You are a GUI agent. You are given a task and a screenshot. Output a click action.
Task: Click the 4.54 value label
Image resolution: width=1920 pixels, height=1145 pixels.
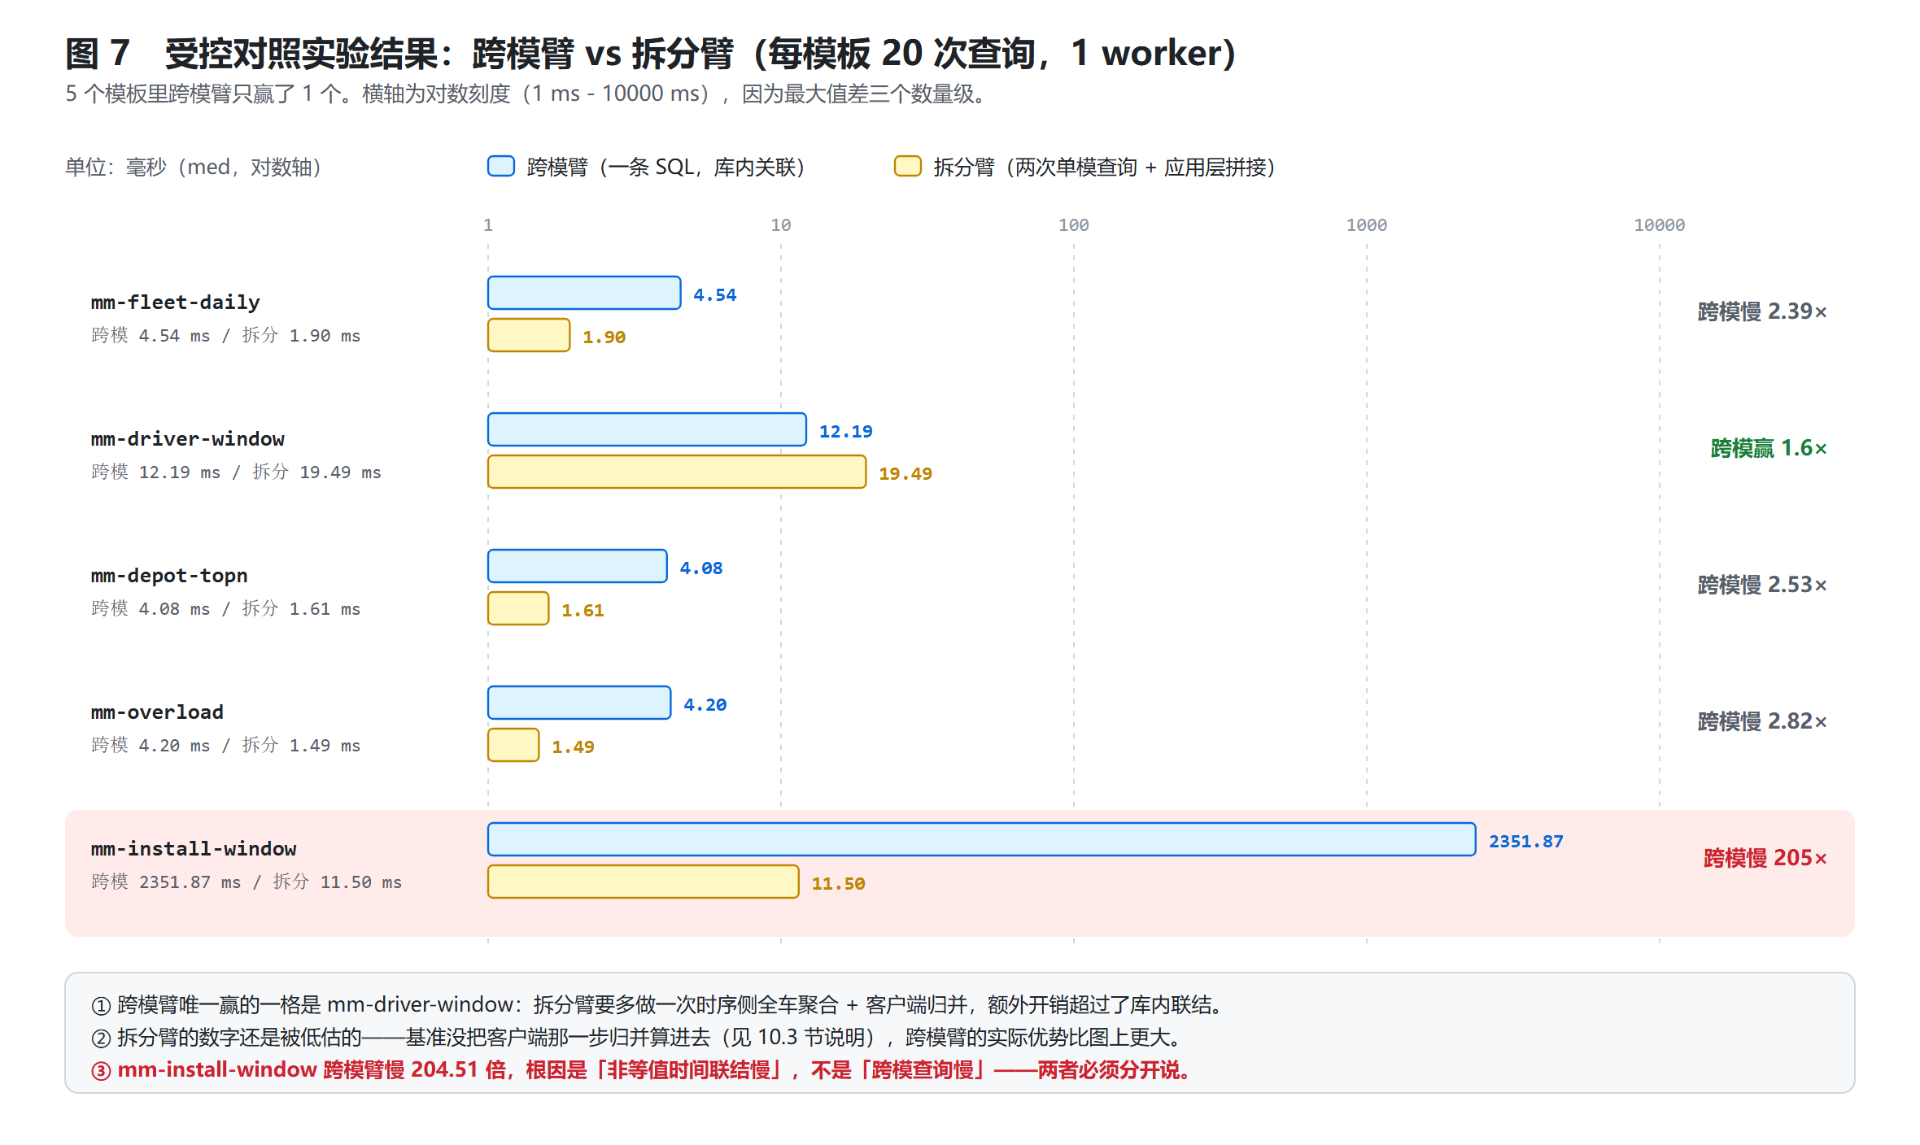coord(715,295)
